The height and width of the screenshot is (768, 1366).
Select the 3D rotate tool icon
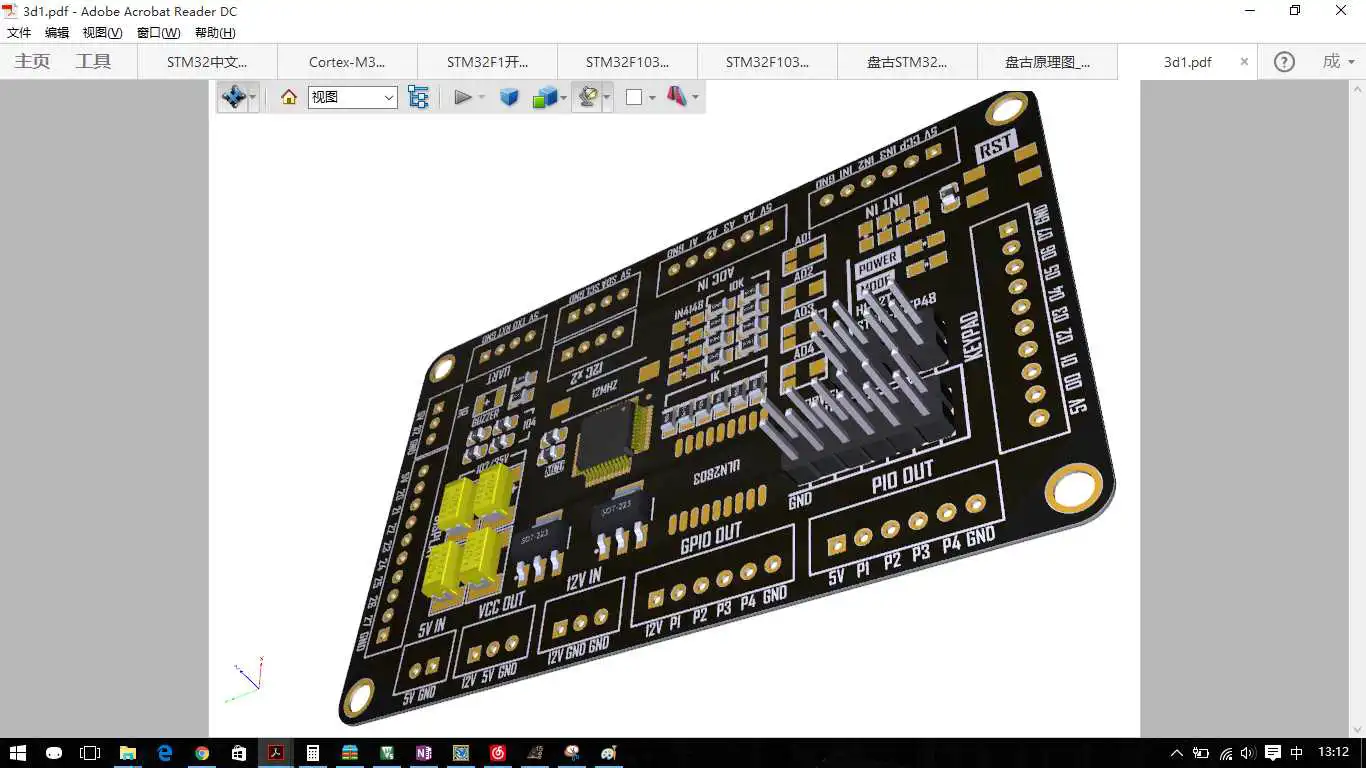[x=233, y=97]
